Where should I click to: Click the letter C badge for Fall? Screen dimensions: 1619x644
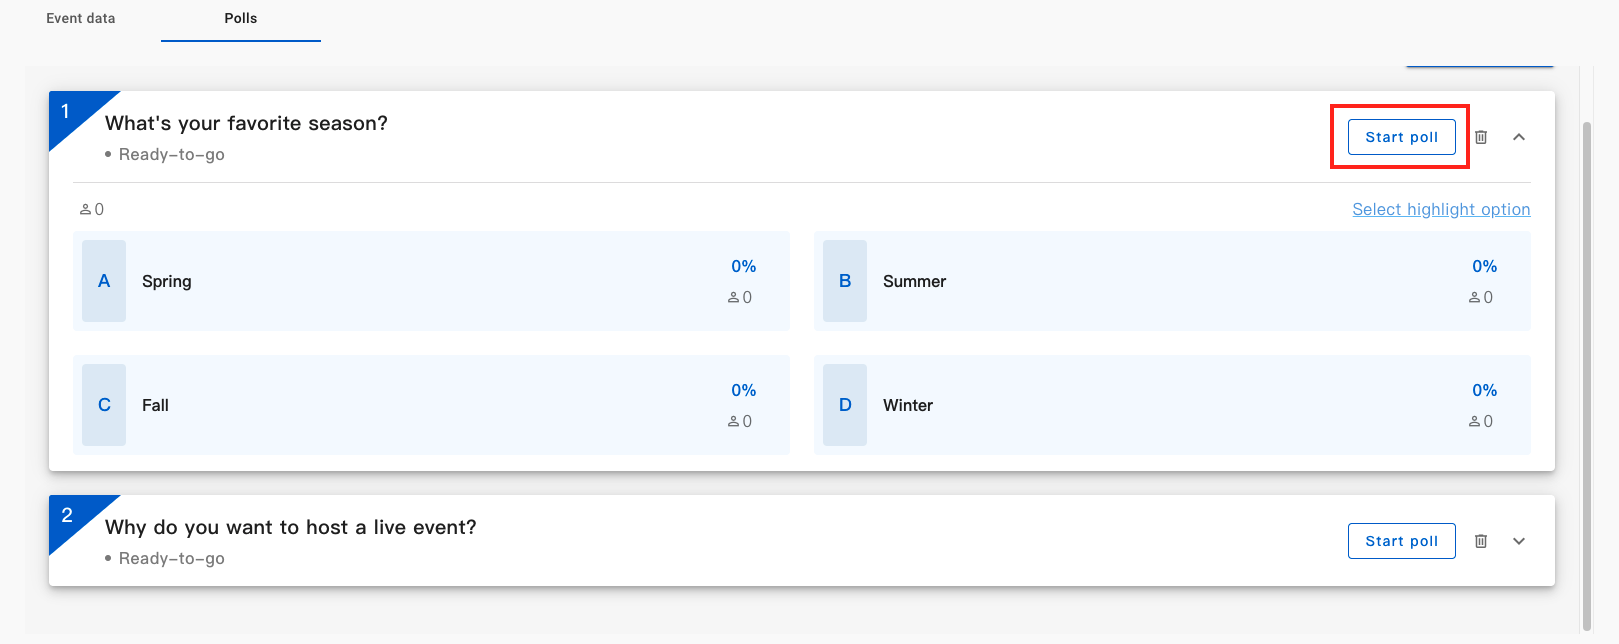tap(103, 405)
